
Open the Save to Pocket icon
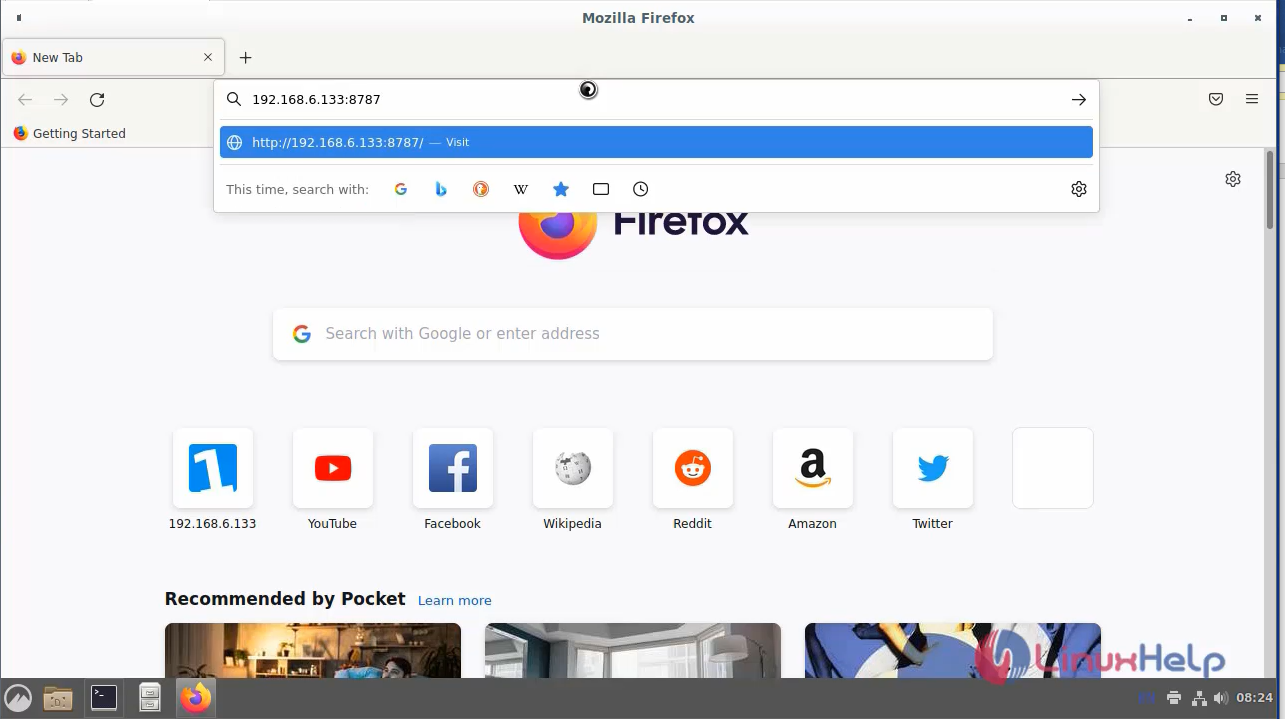[x=1216, y=99]
